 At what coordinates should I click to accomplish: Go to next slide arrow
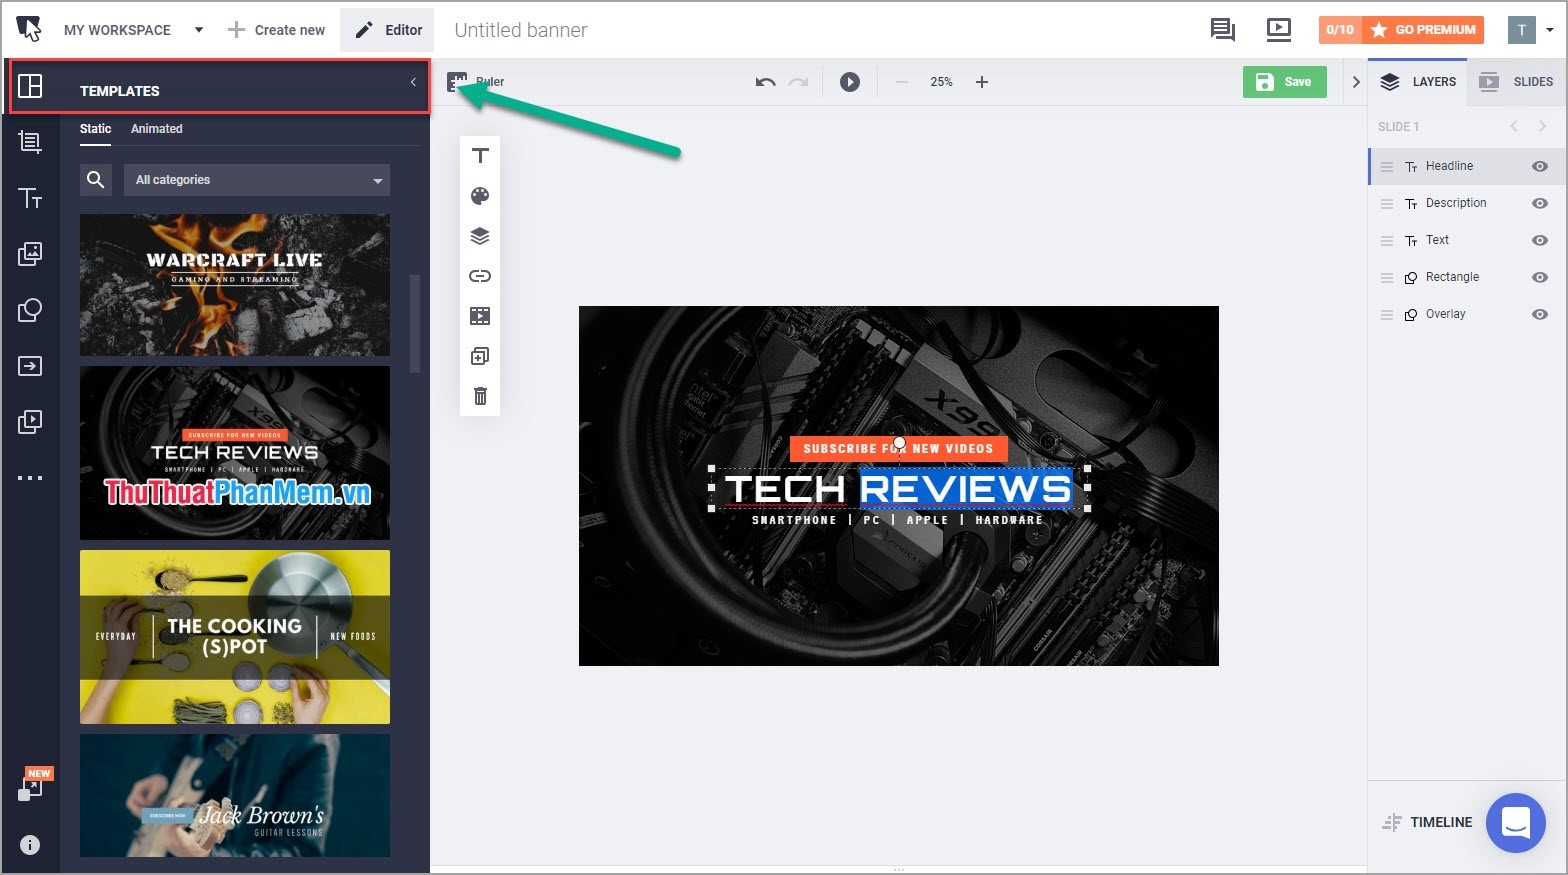click(1542, 126)
